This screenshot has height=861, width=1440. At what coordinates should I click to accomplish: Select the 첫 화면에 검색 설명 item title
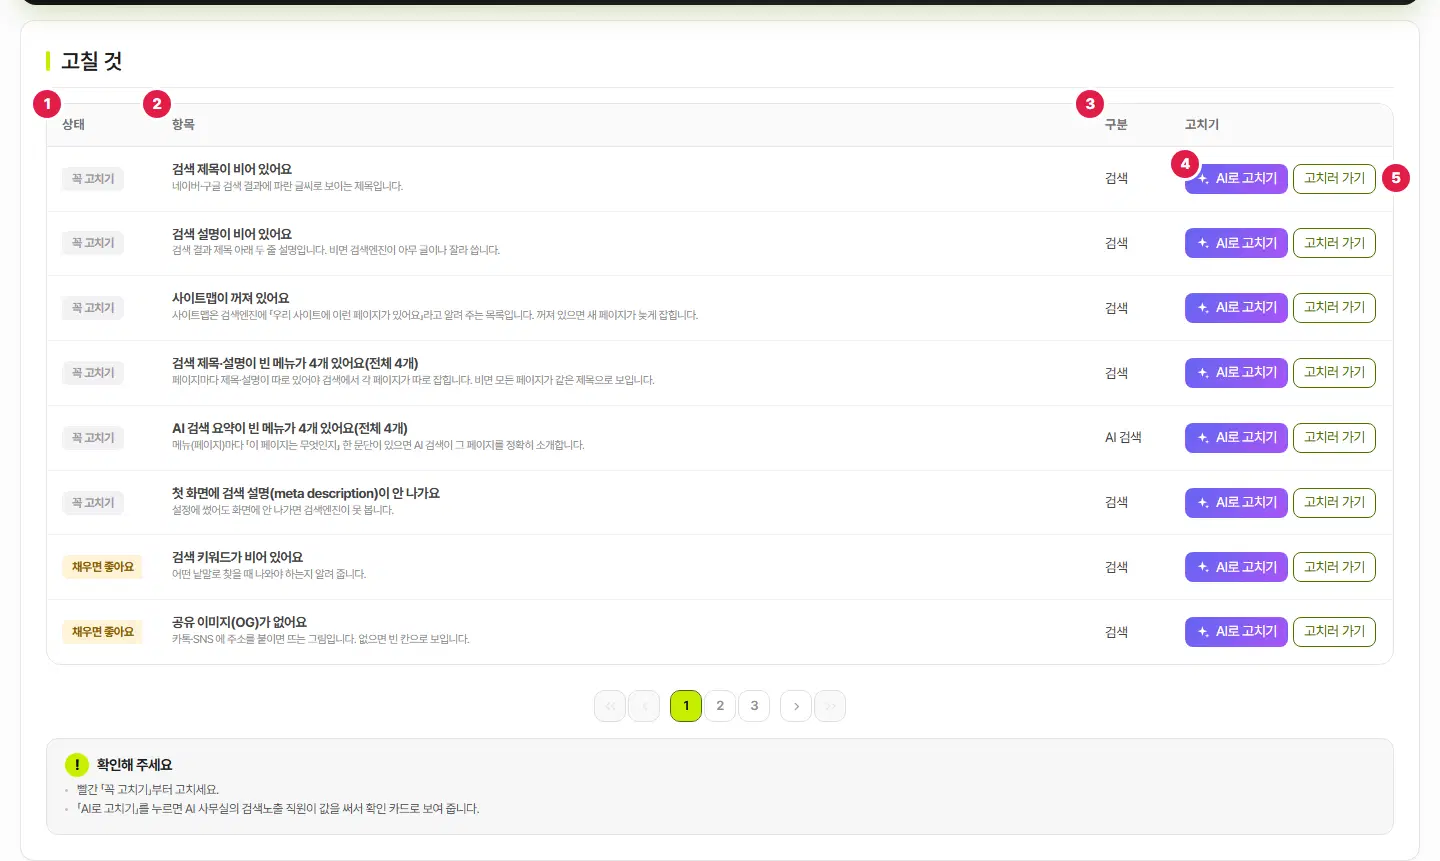click(306, 494)
